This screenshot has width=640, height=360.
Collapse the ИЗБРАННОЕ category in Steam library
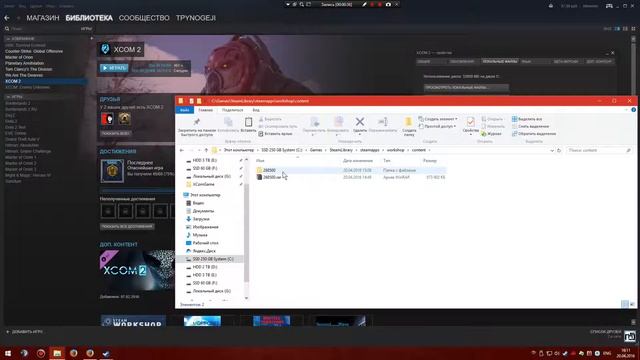tap(8, 39)
